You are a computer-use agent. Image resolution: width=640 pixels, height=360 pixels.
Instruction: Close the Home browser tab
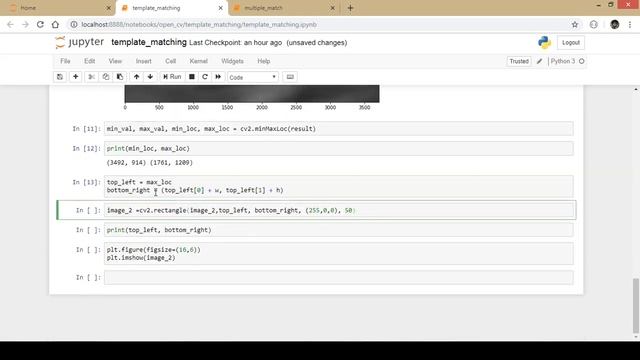pyautogui.click(x=109, y=8)
